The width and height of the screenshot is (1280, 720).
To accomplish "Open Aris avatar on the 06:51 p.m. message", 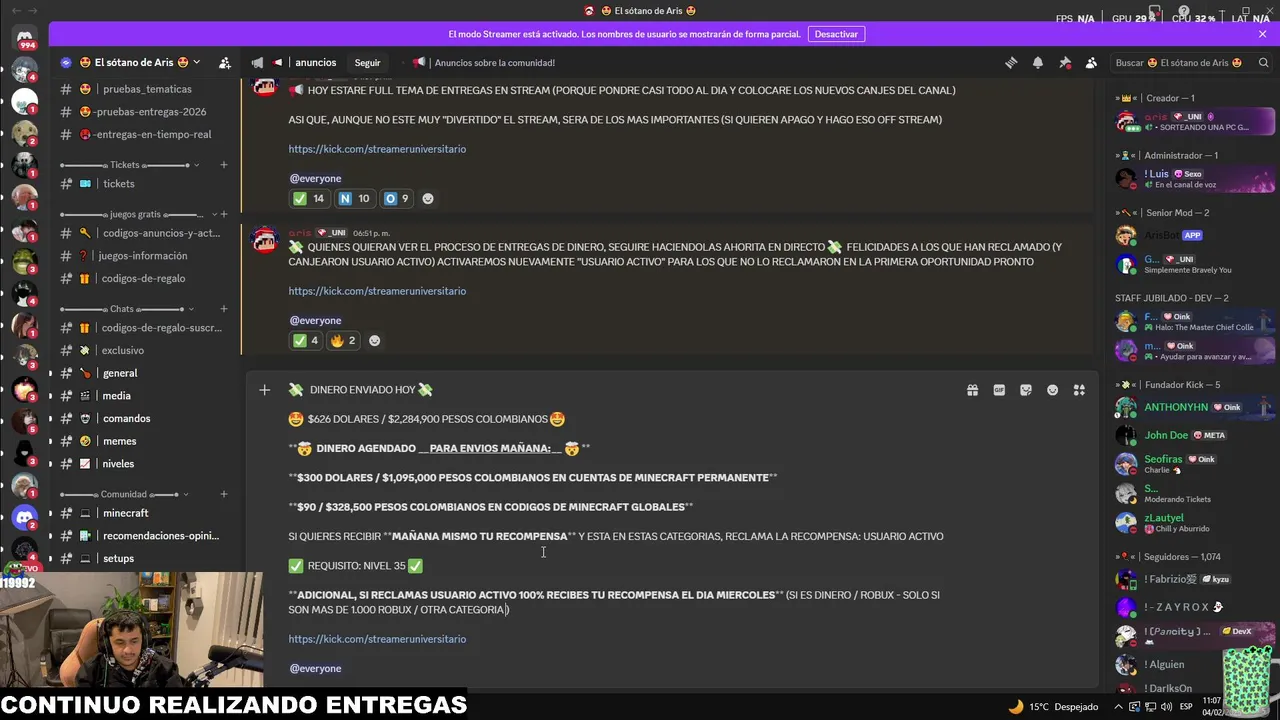I will point(265,240).
